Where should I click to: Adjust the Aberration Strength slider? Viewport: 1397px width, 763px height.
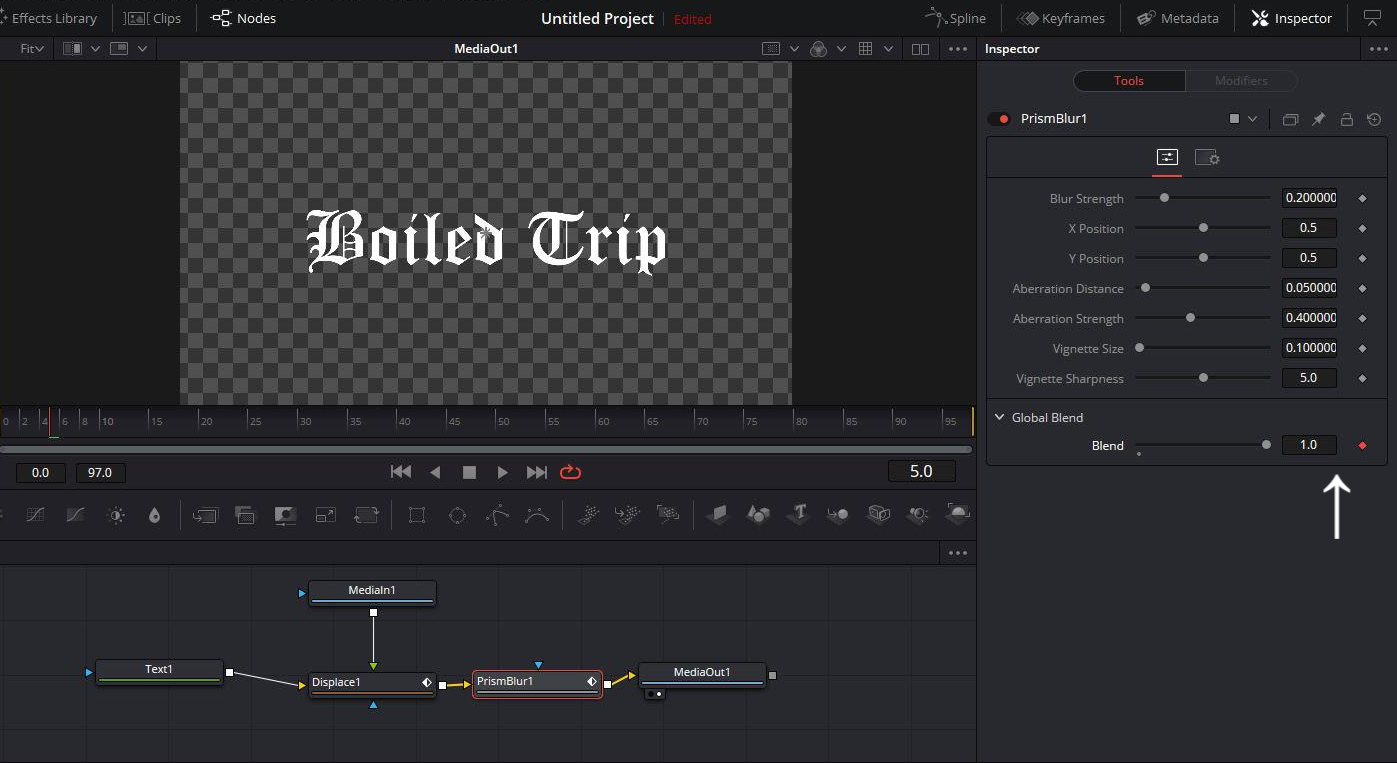[x=1203, y=318]
